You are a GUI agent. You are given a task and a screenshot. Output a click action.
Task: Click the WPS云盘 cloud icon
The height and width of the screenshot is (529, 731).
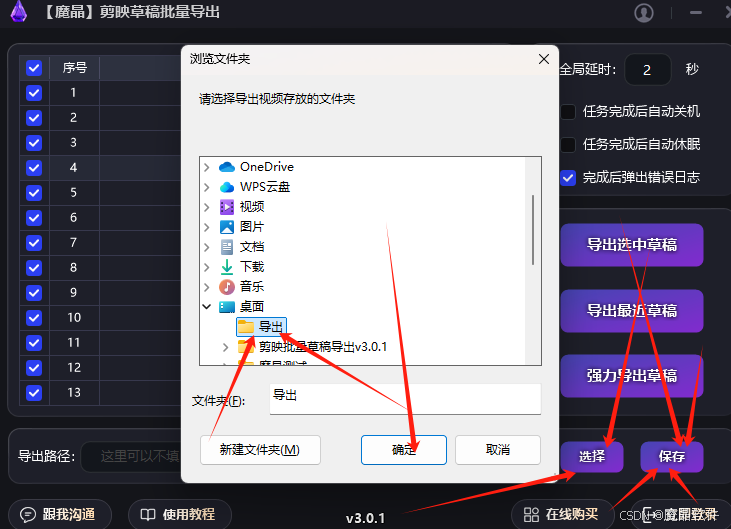pyautogui.click(x=227, y=187)
